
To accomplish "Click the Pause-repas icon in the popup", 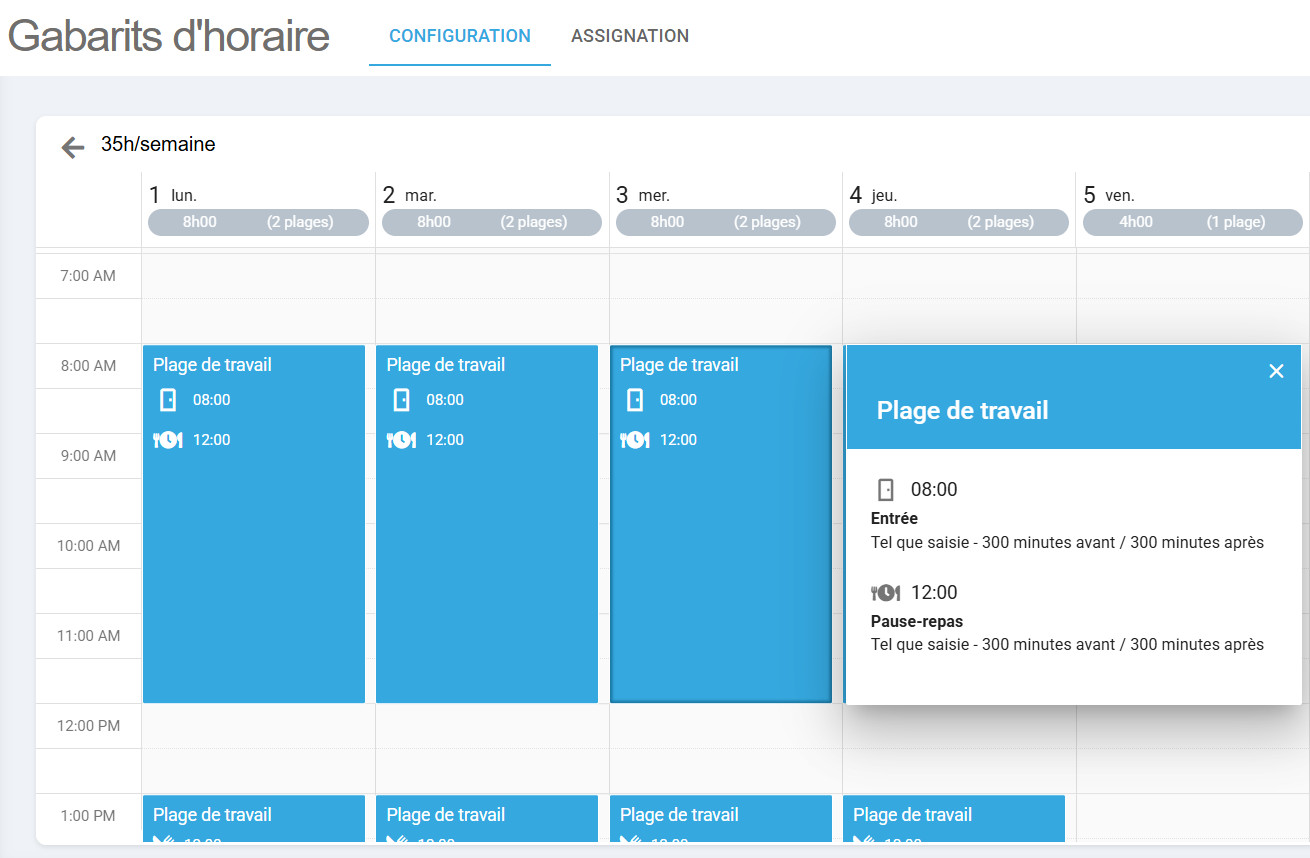I will pyautogui.click(x=885, y=592).
